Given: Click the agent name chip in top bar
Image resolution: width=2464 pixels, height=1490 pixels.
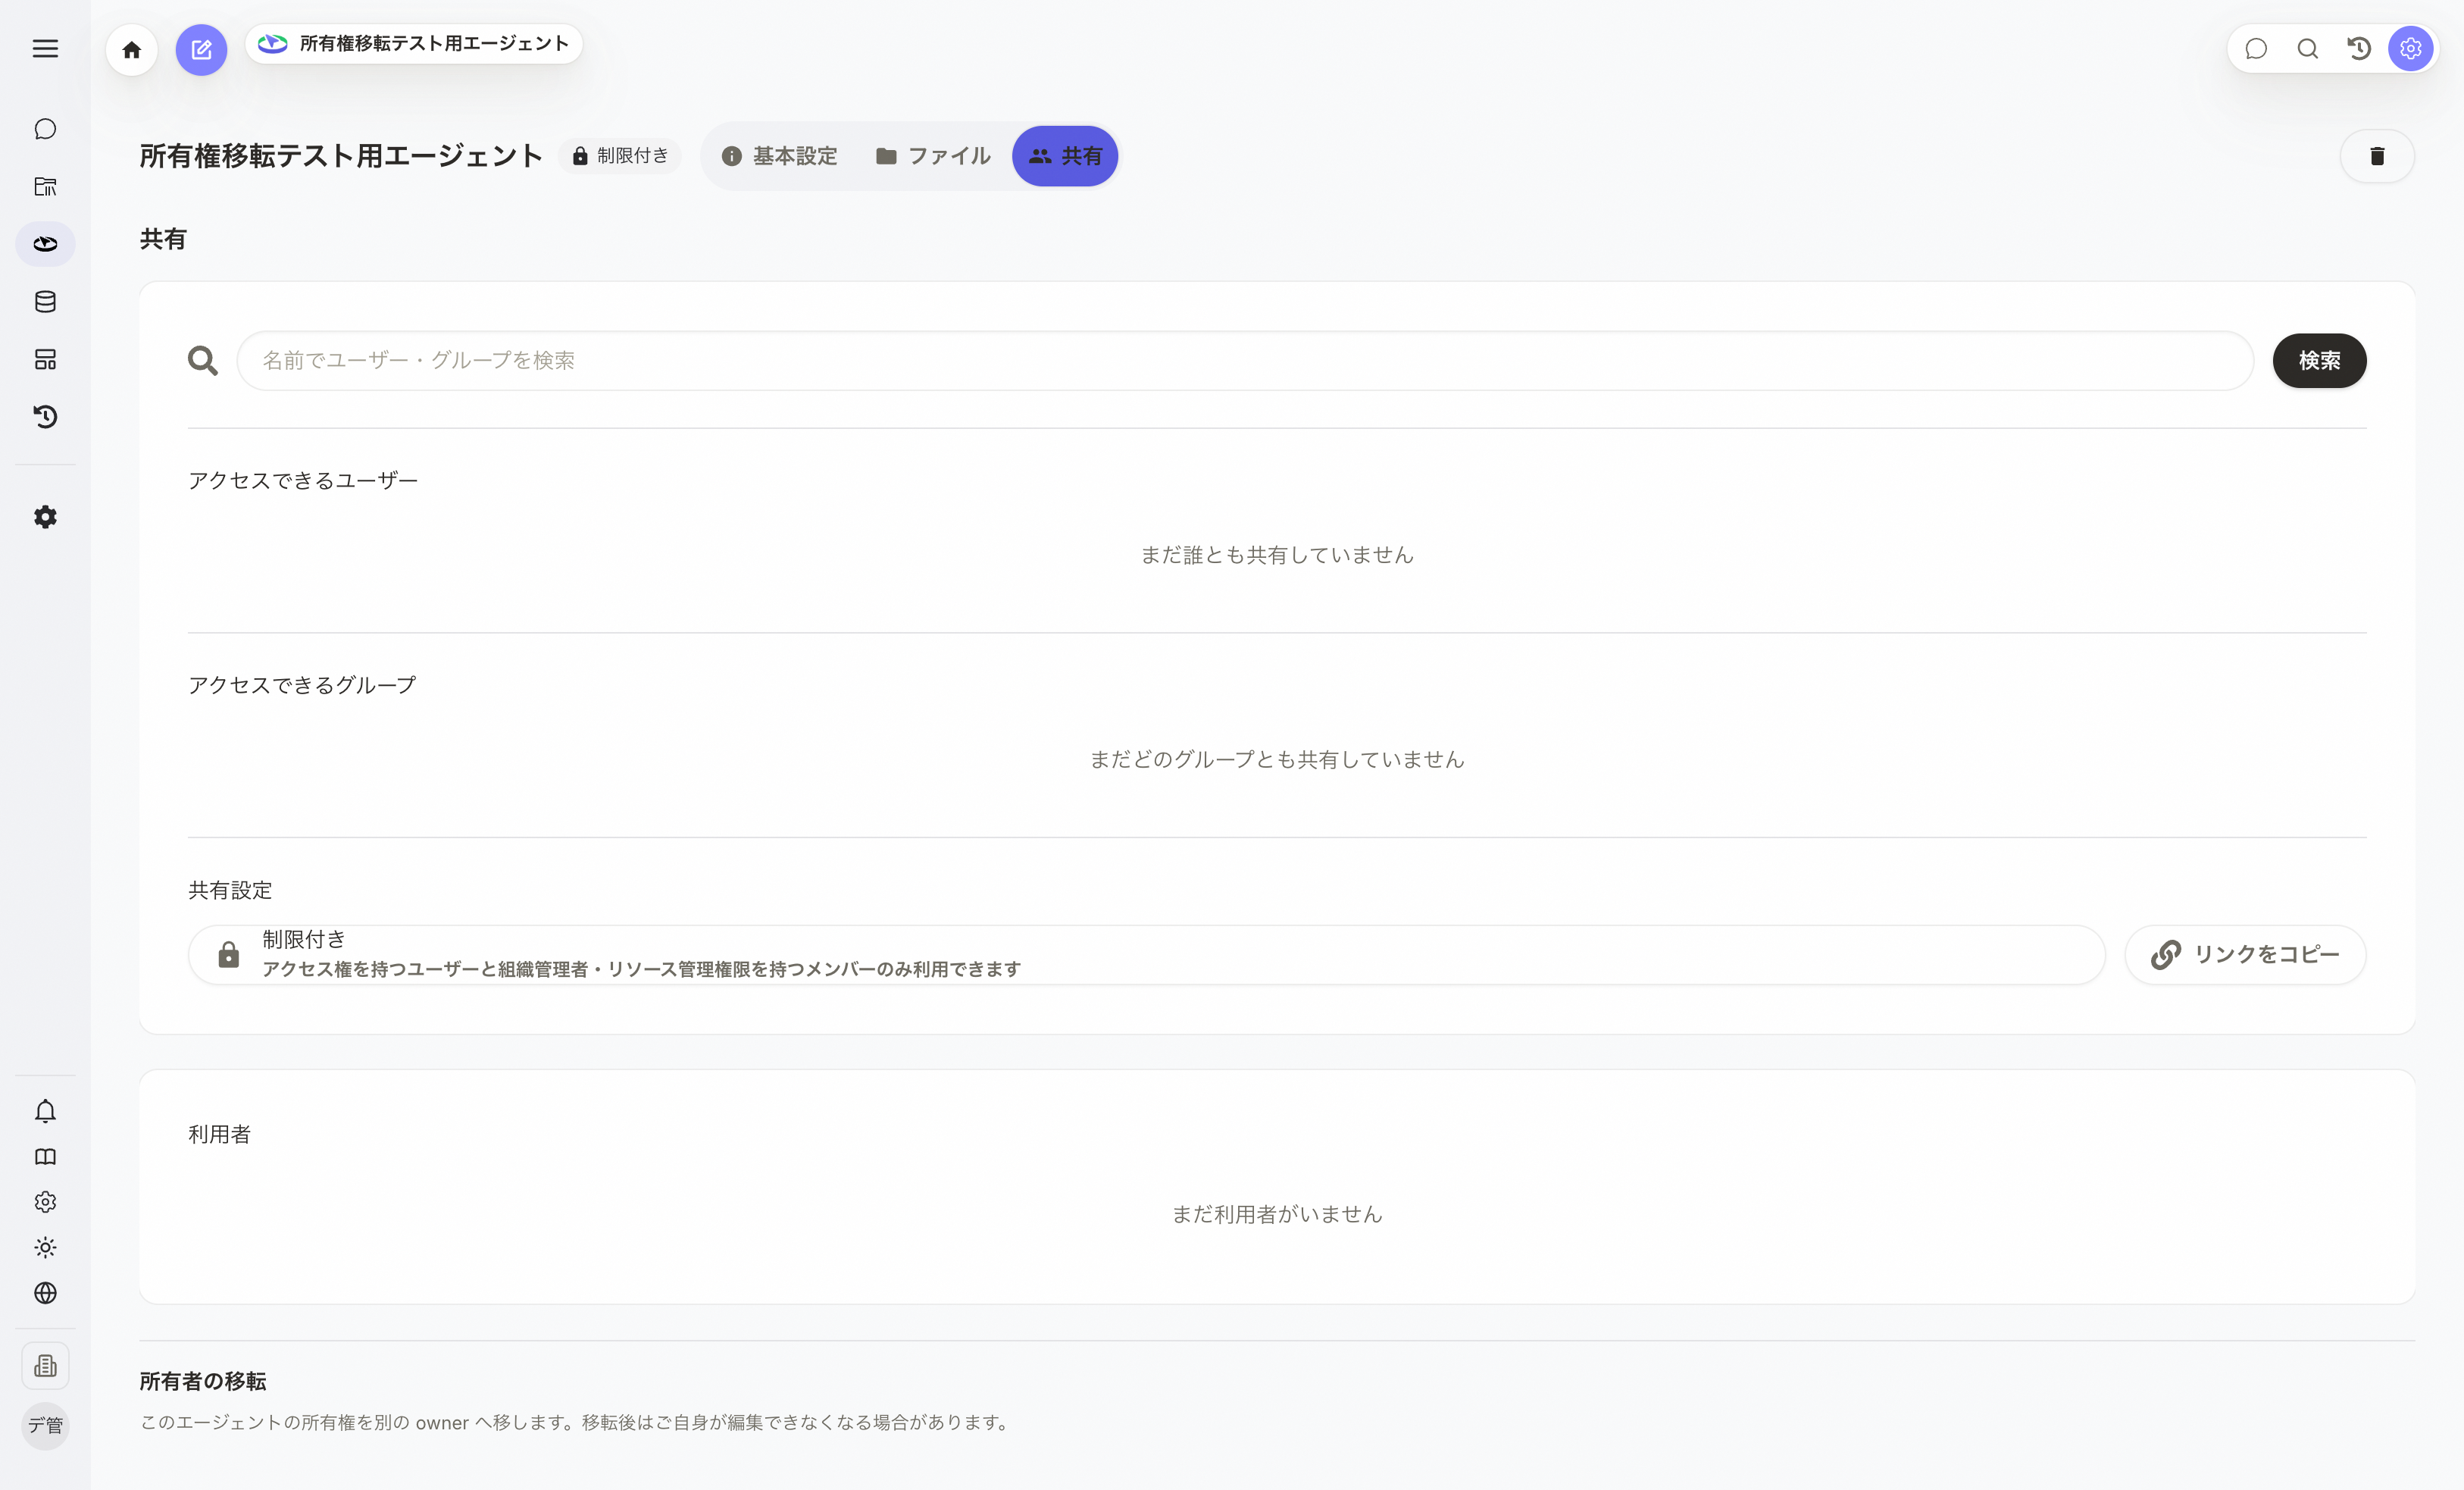Looking at the screenshot, I should [414, 44].
